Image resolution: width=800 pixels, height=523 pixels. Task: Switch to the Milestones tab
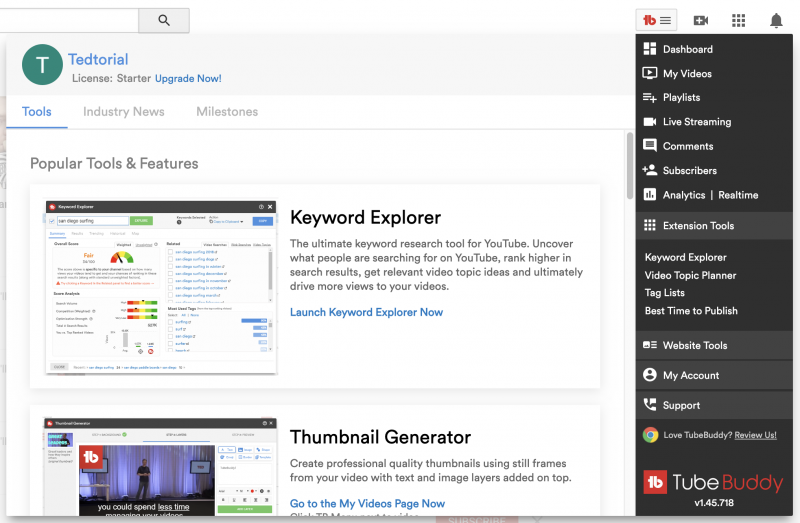coord(227,112)
